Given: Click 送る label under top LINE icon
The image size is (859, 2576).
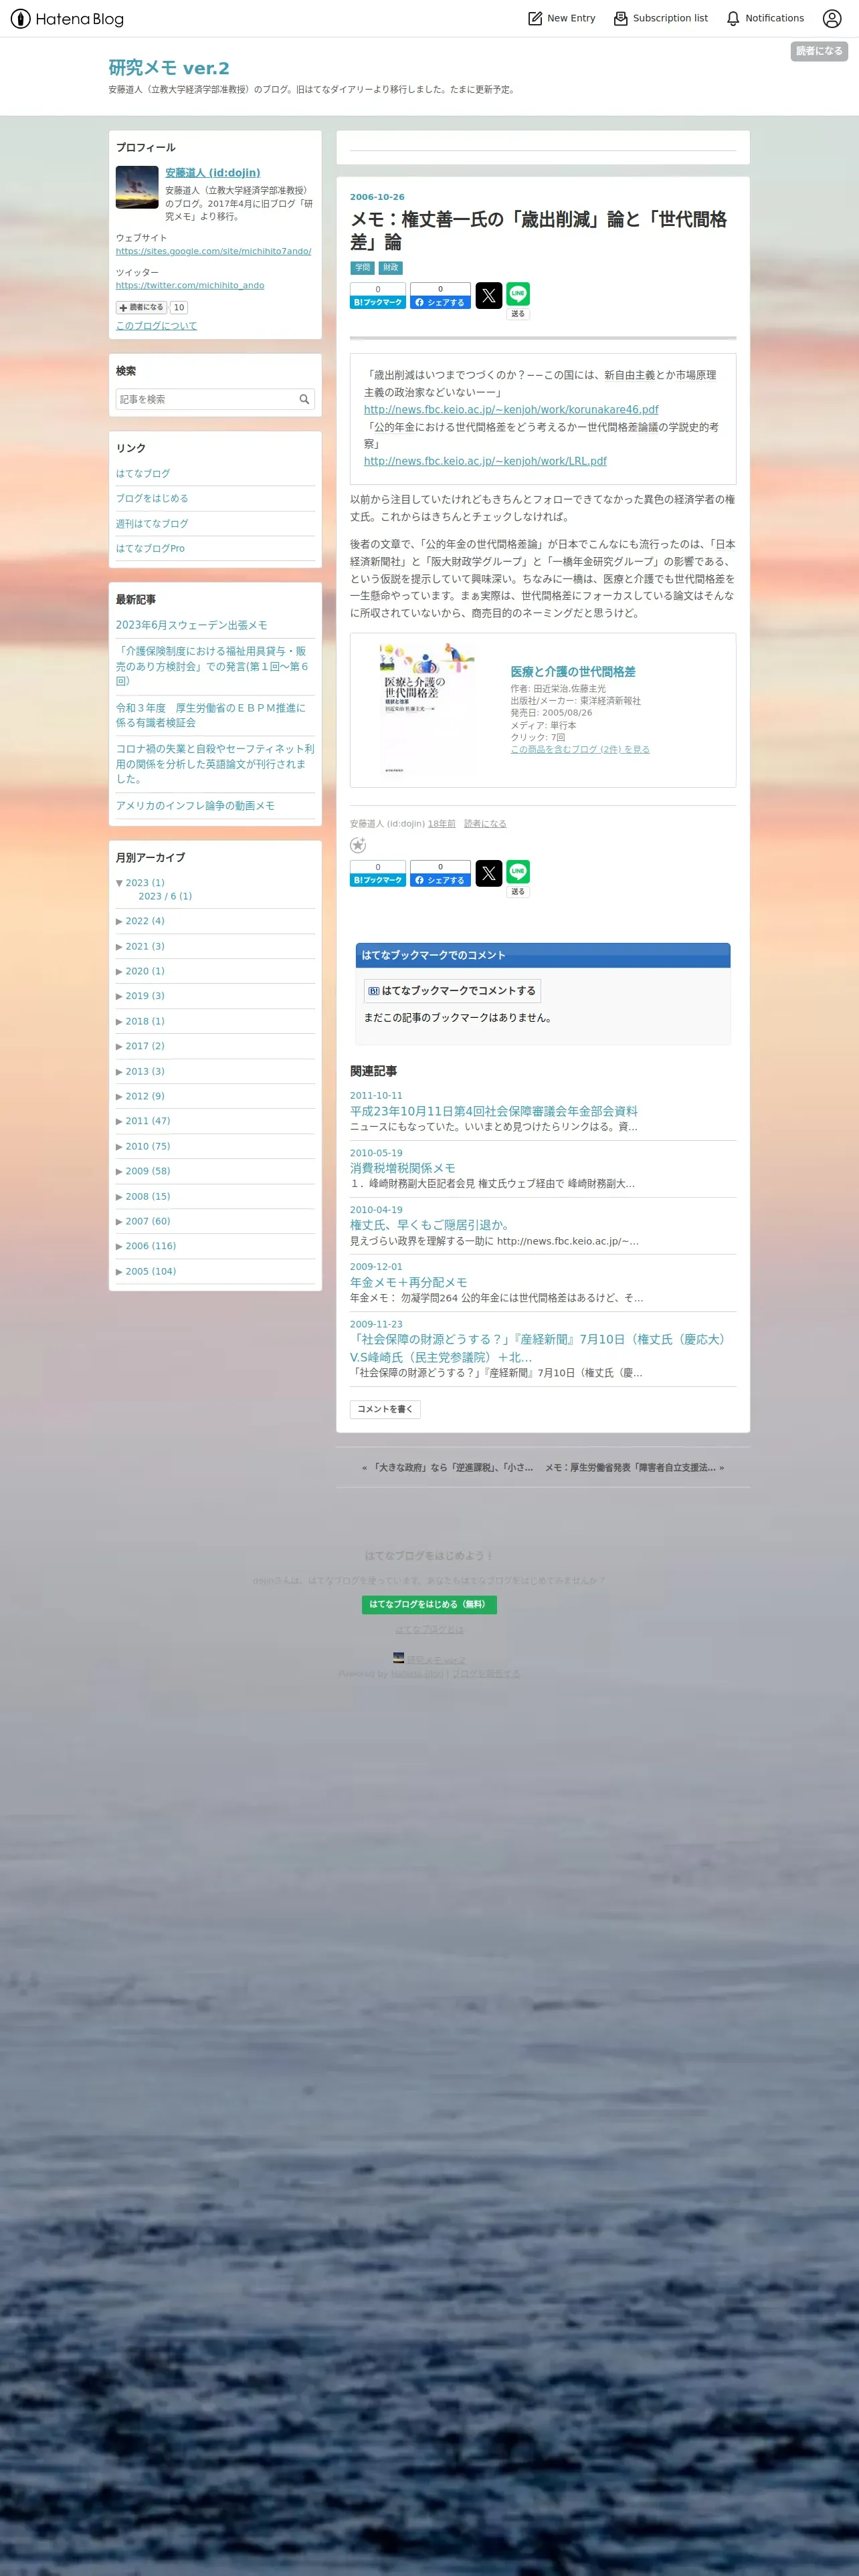Looking at the screenshot, I should pos(518,314).
